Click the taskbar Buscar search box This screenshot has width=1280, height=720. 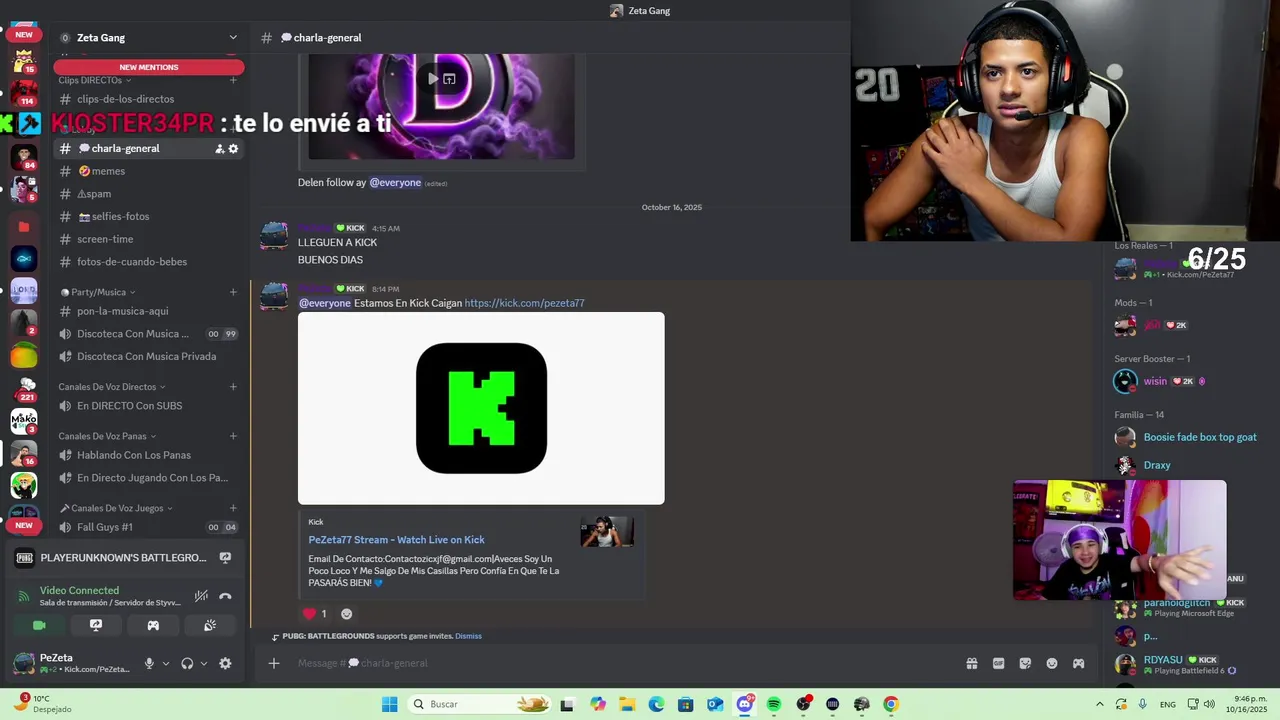point(482,704)
